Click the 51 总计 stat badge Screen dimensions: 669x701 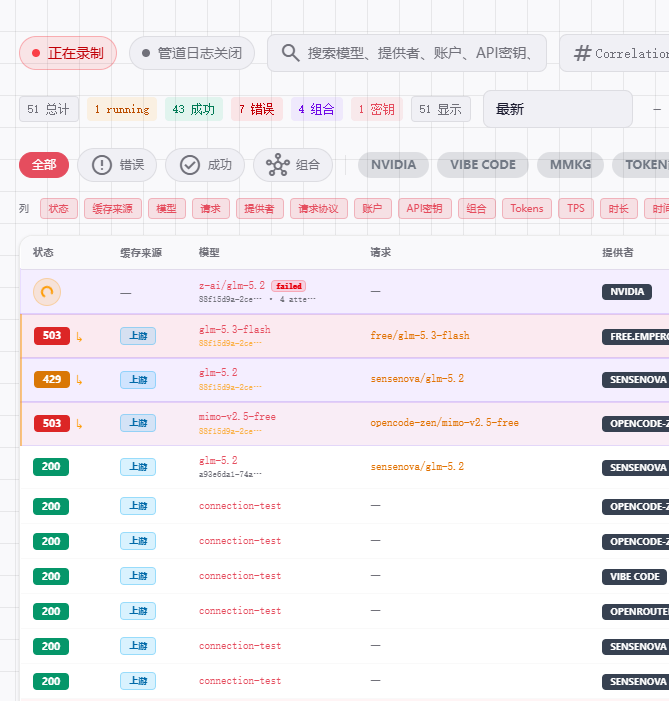tap(49, 109)
